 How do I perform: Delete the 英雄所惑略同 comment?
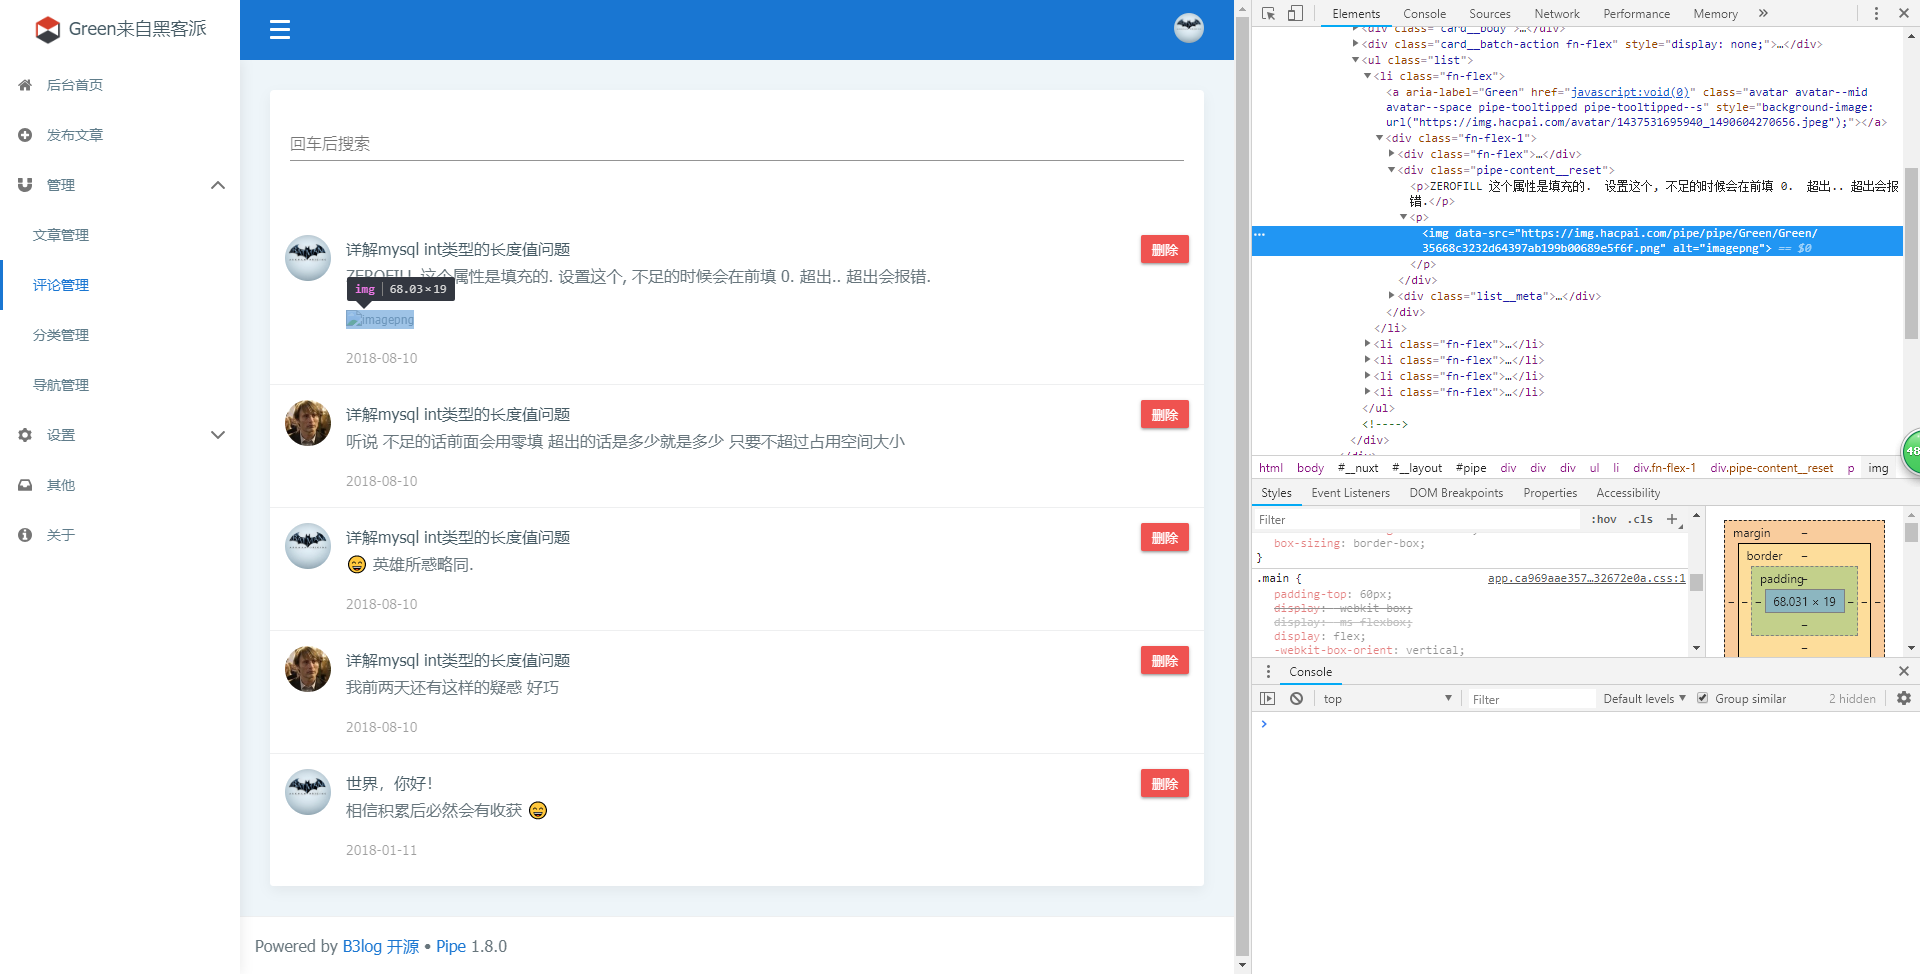coord(1165,538)
